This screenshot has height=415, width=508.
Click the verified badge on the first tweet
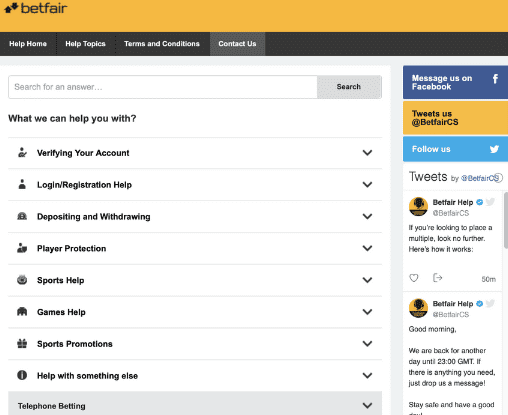tap(479, 202)
